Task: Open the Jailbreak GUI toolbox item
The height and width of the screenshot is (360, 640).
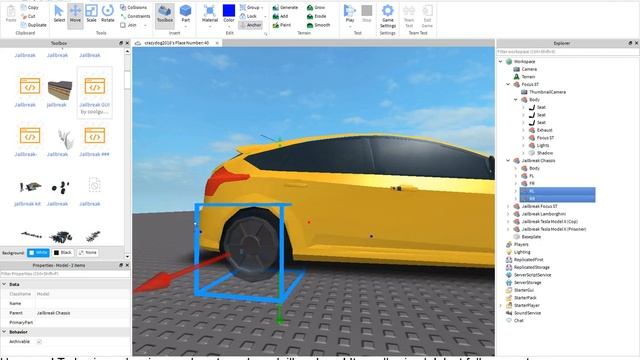Action: point(94,94)
